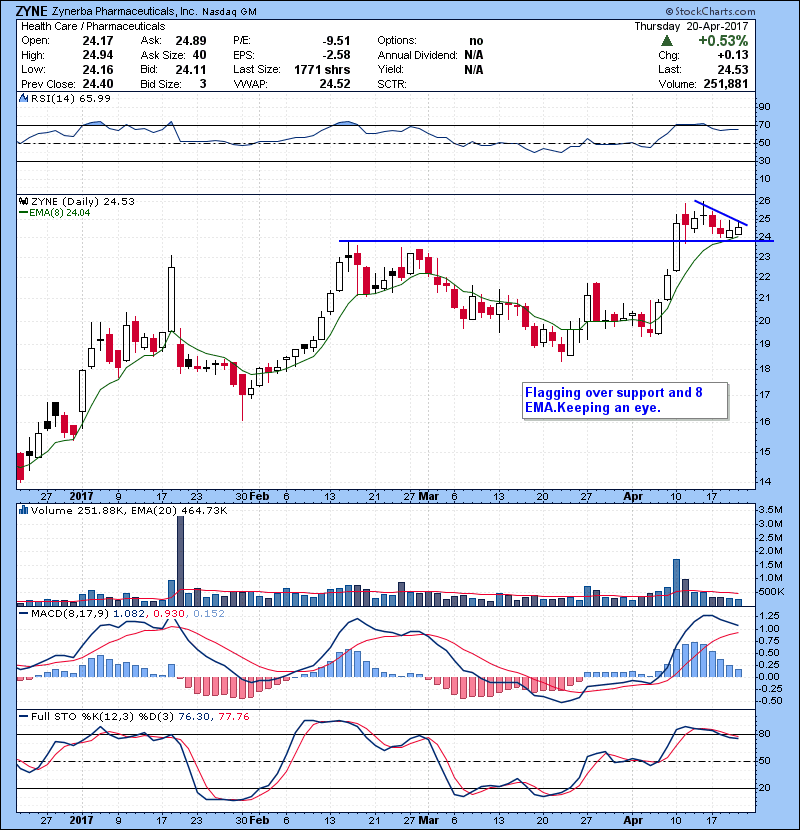Click the stochastic %K value 76.30
Screen dimensions: 800x830
[194, 717]
